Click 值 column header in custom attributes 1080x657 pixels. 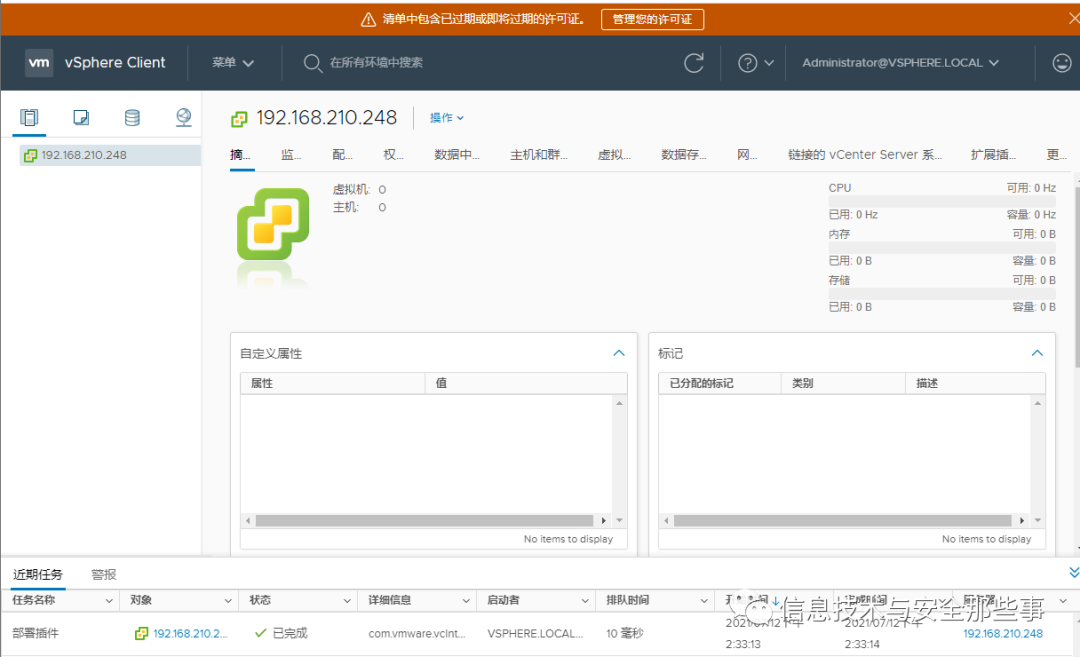[x=526, y=383]
